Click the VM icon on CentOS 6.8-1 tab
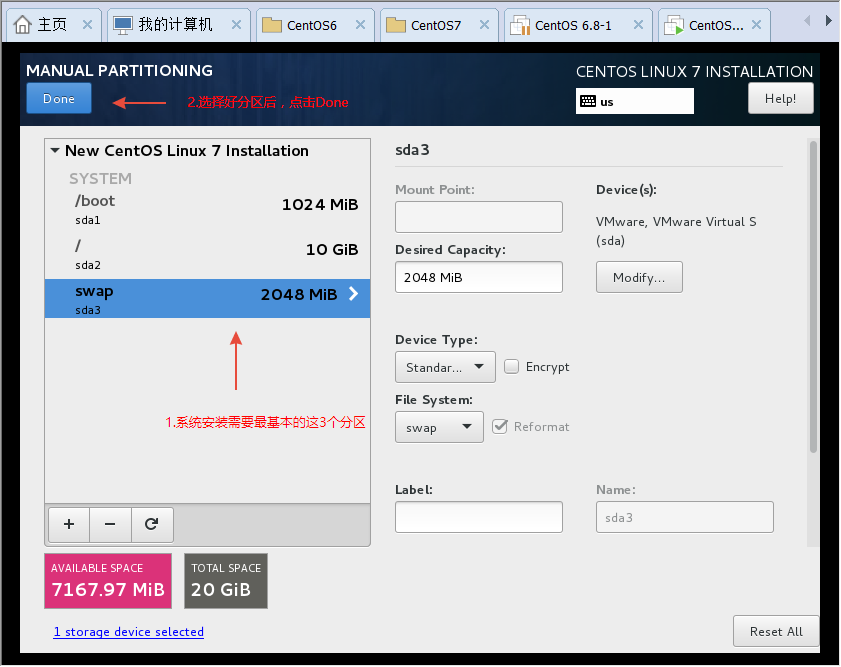This screenshot has height=667, width=841. pos(520,25)
